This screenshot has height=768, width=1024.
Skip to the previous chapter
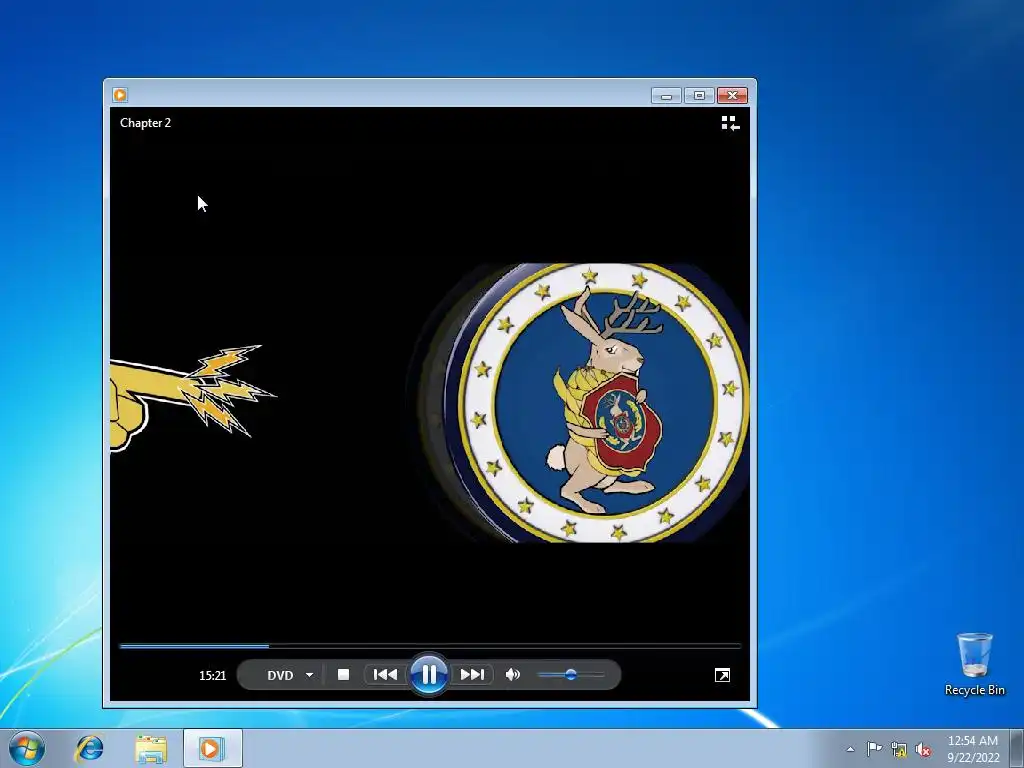point(385,675)
